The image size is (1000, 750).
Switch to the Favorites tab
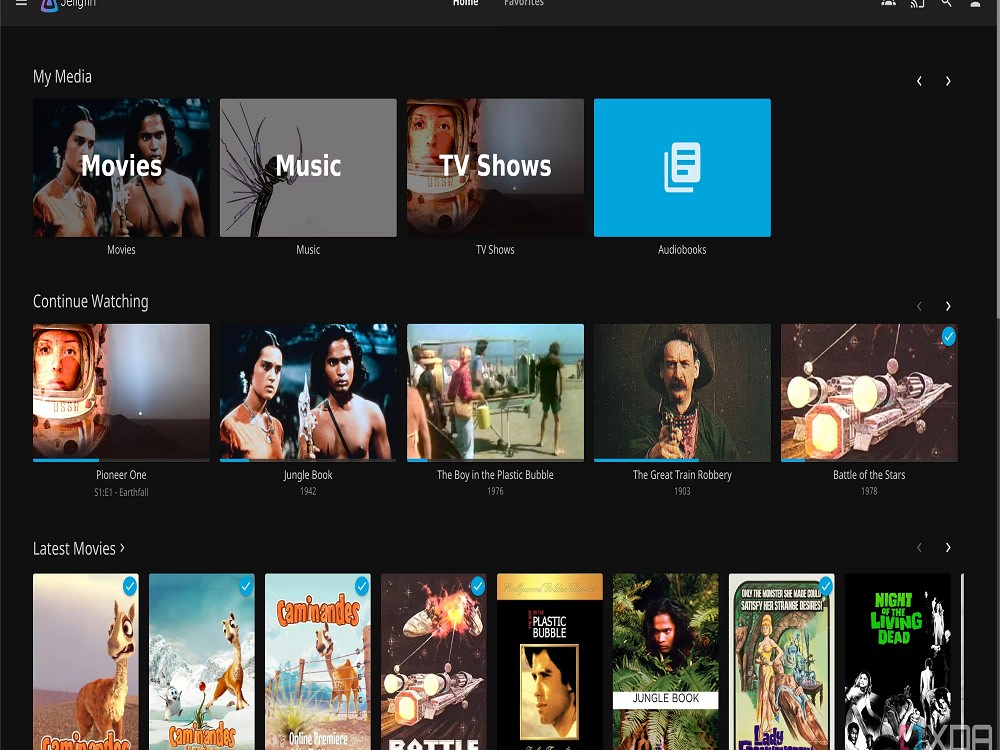point(524,3)
